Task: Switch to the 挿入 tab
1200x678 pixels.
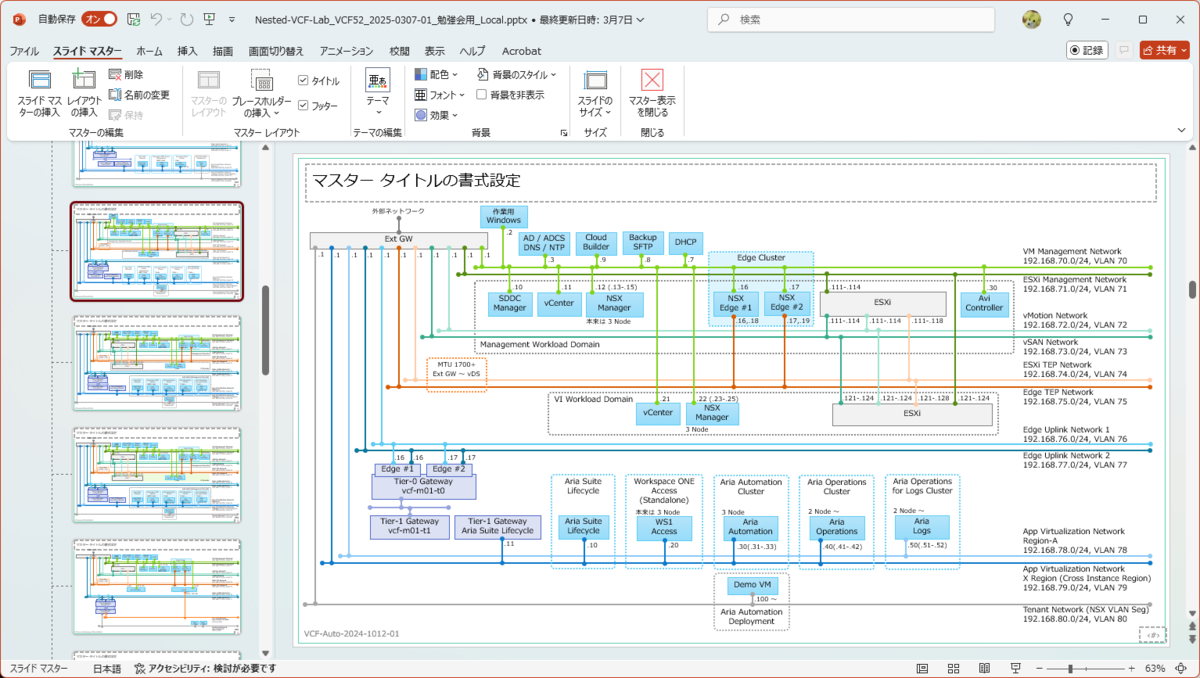Action: (187, 51)
